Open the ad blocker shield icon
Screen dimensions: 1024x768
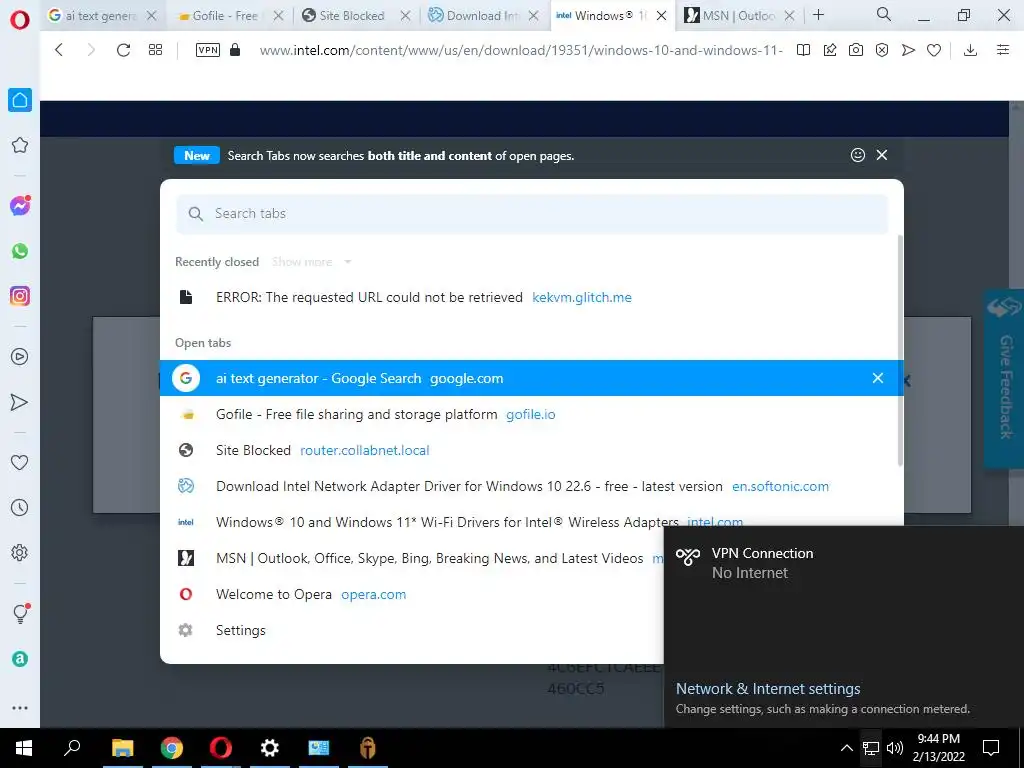coord(882,50)
